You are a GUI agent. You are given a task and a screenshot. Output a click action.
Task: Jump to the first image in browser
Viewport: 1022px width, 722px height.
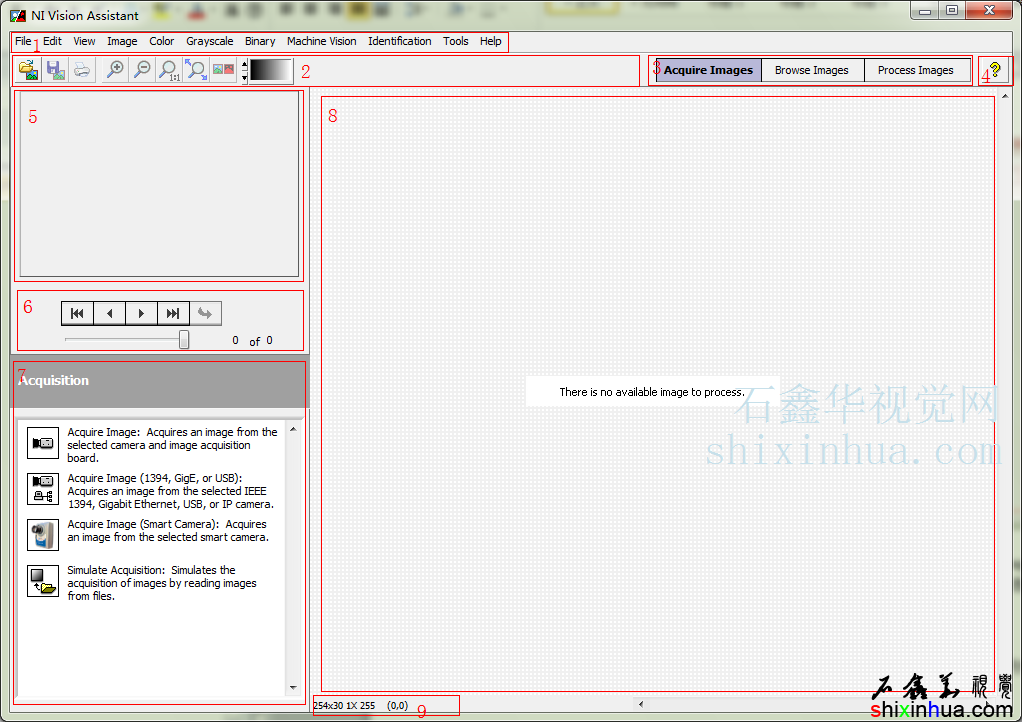(77, 314)
